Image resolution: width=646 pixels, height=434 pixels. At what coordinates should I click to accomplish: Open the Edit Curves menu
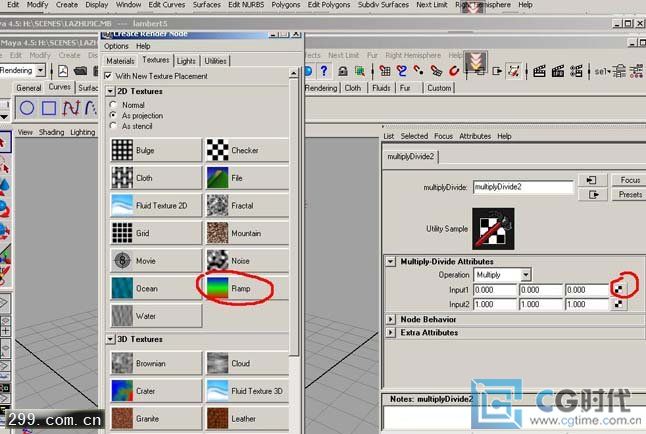[x=167, y=5]
